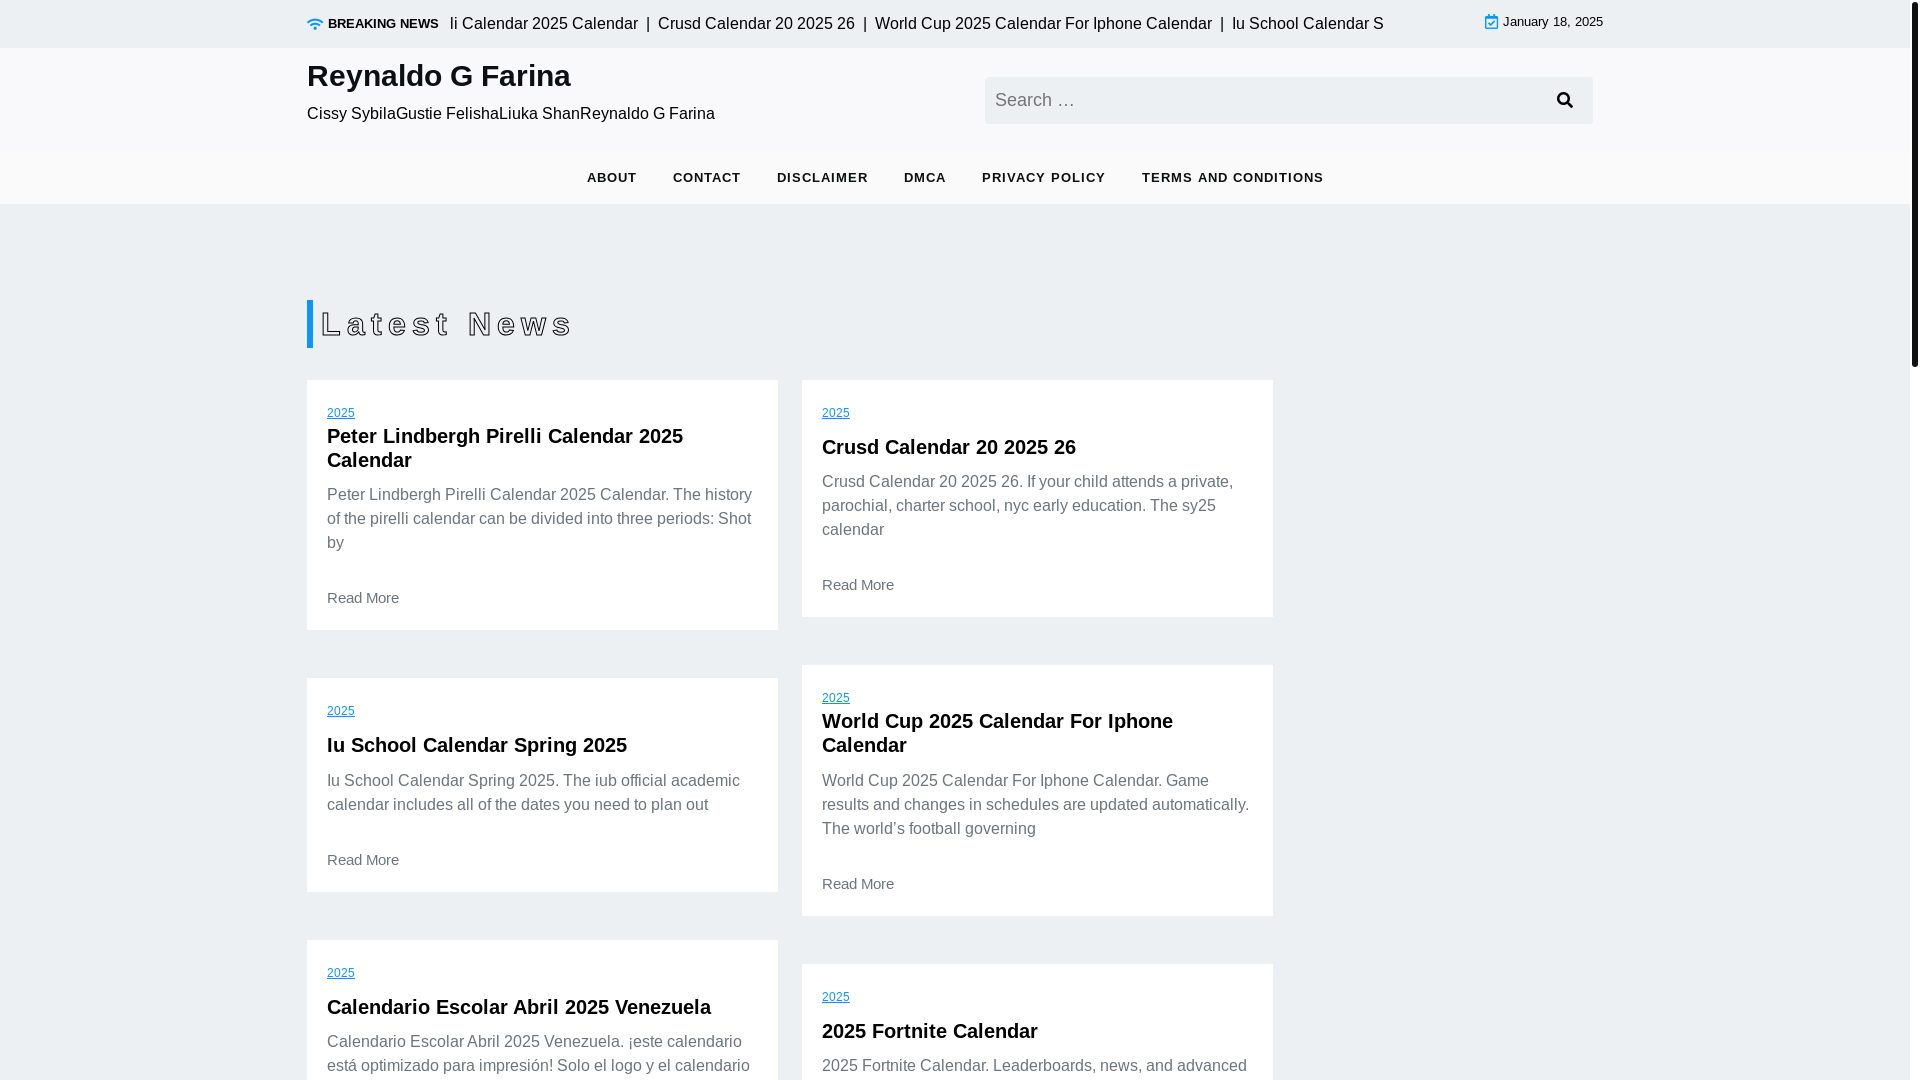Open Terms and Conditions

1232,178
